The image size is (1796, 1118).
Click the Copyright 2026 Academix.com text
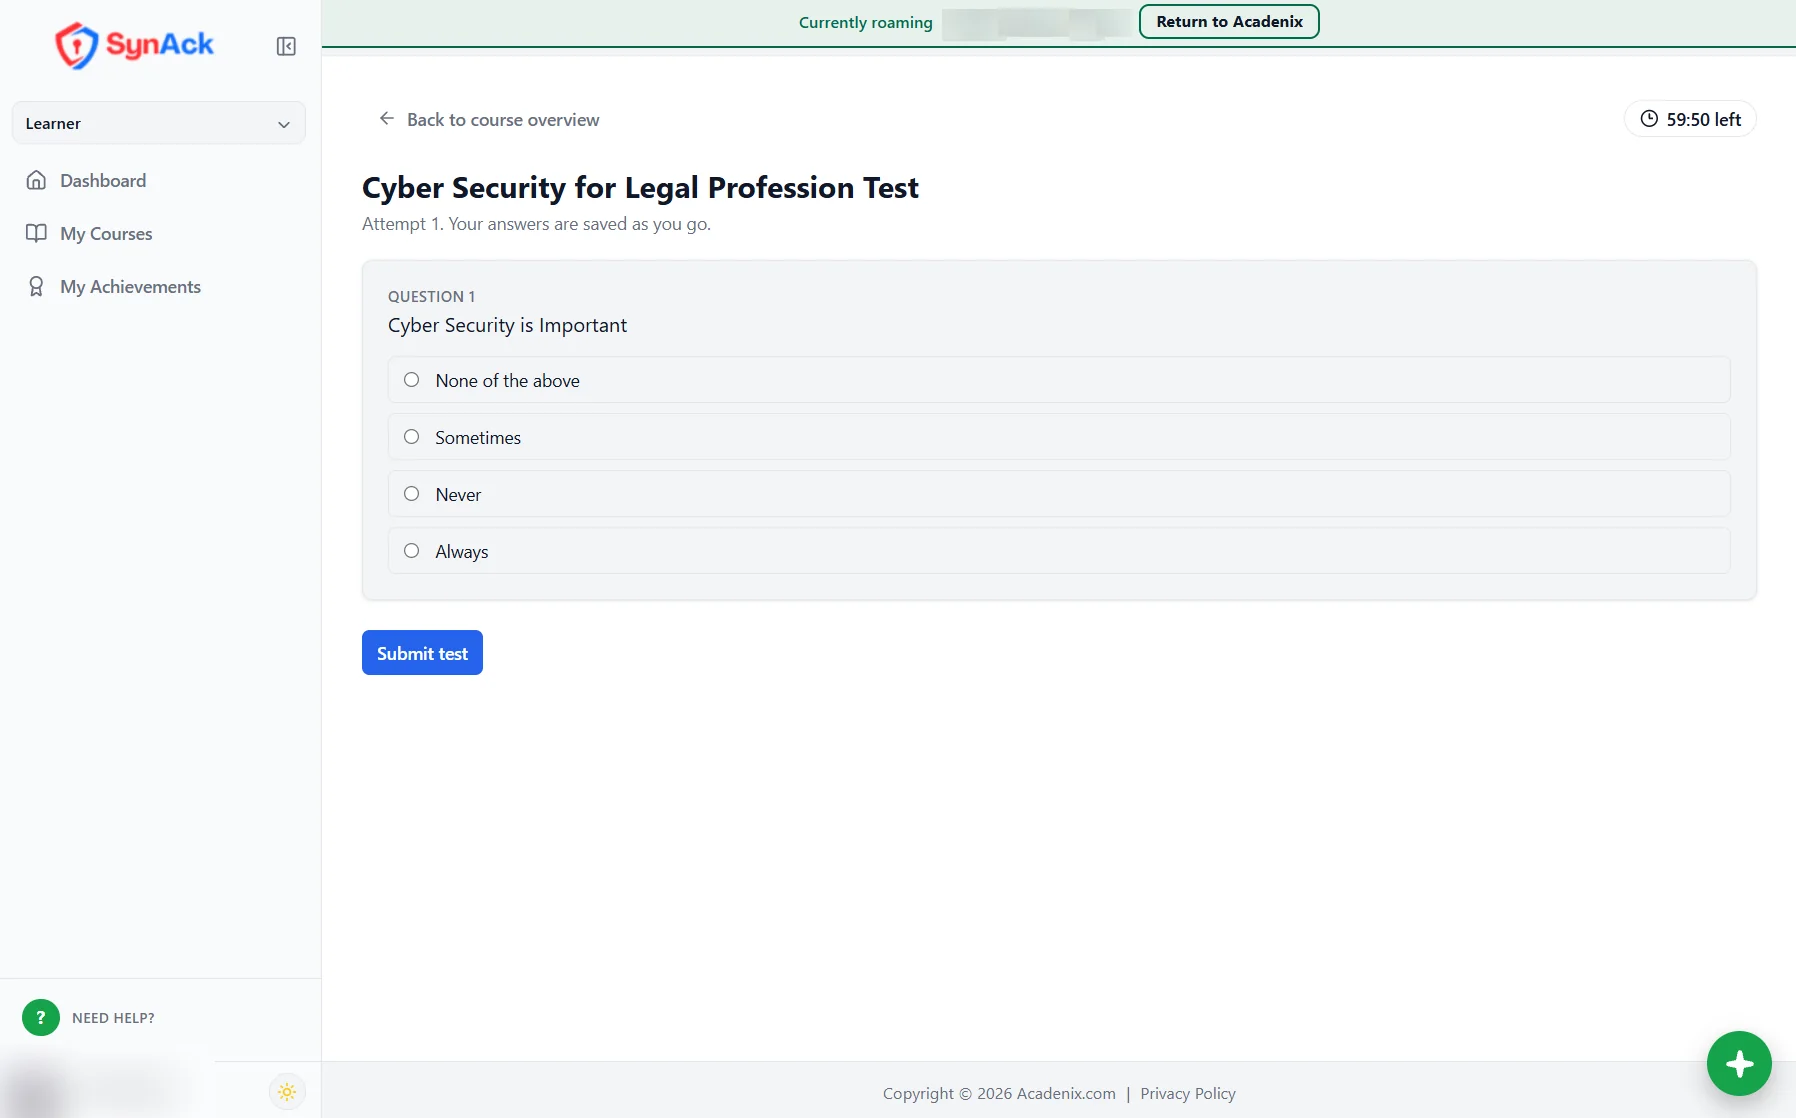tap(999, 1093)
